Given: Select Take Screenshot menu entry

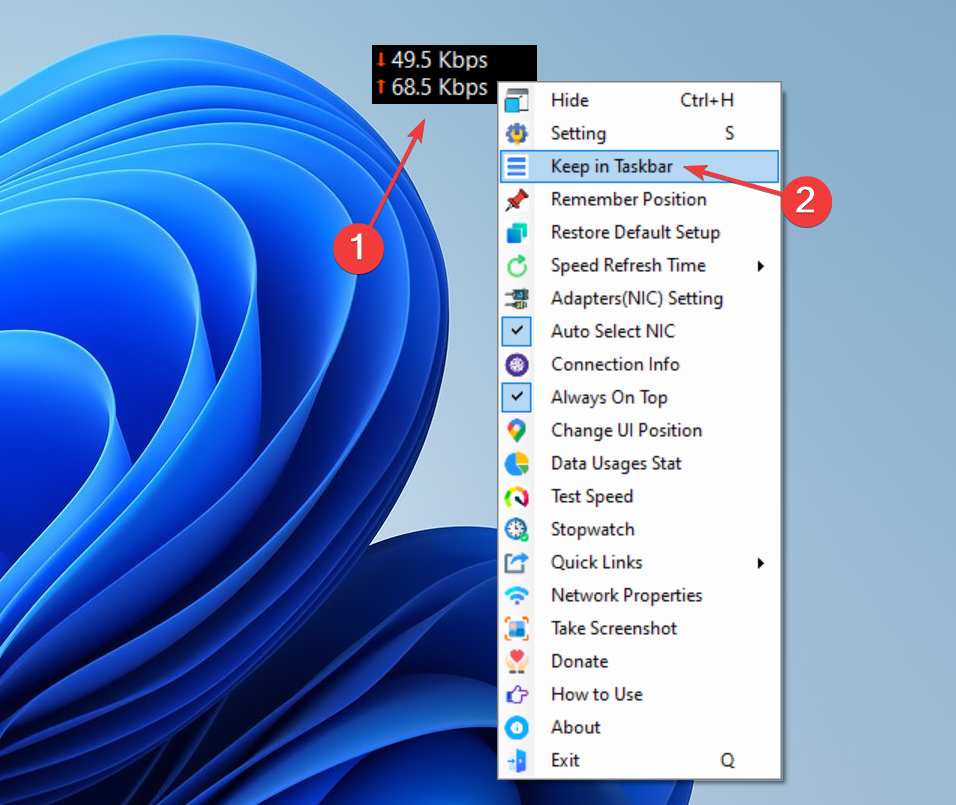Looking at the screenshot, I should (640, 628).
